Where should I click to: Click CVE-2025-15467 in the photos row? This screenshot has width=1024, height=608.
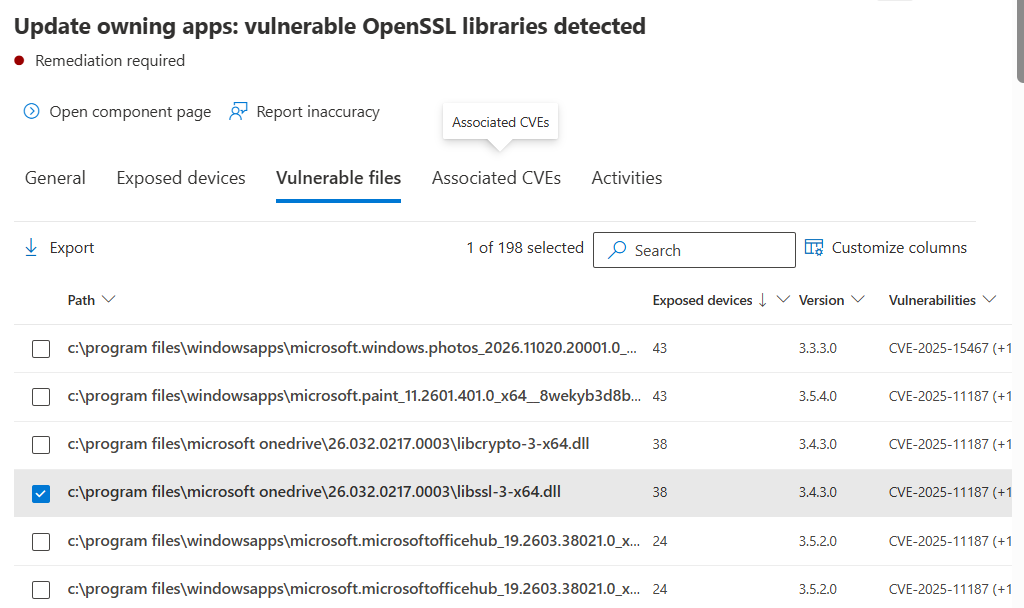[x=938, y=348]
